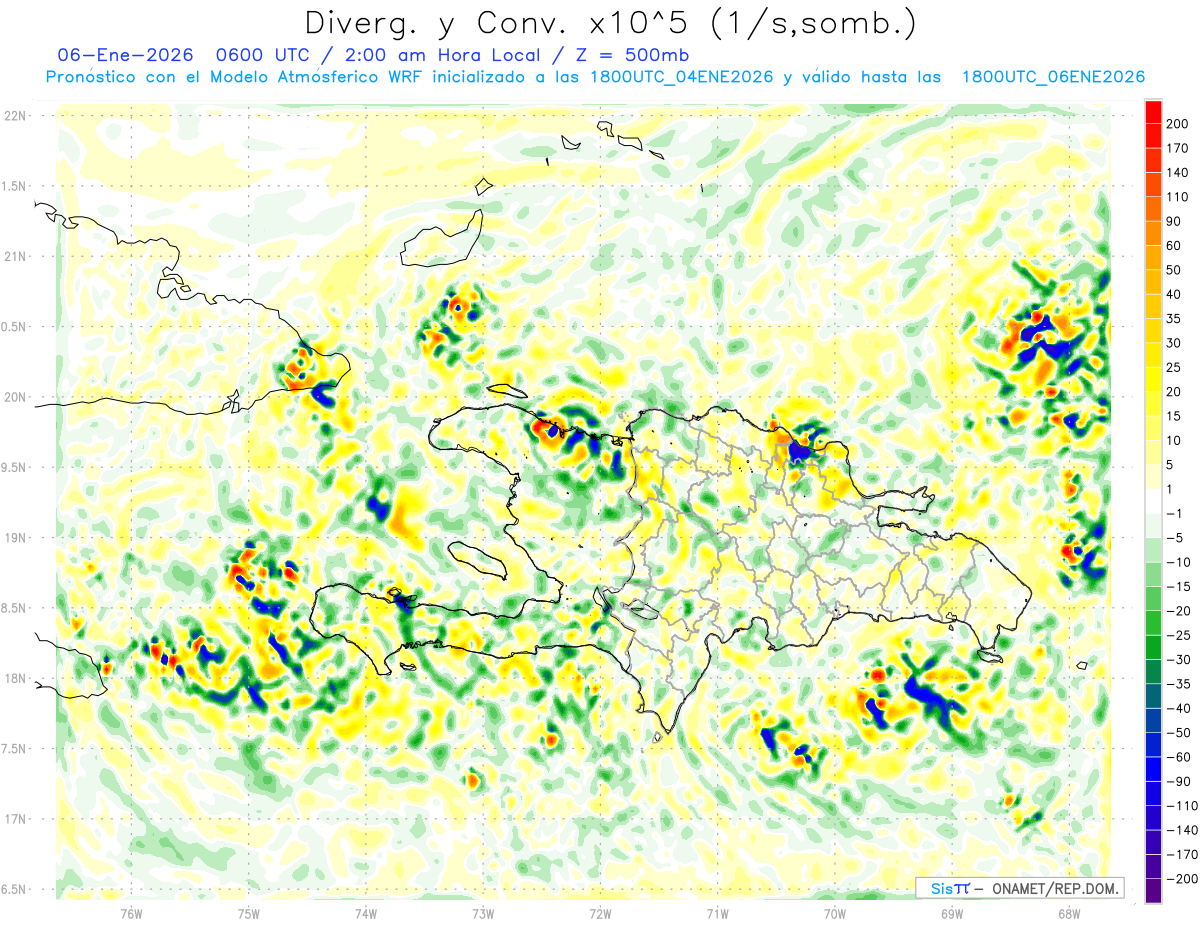
Task: Click the '1.5N' latitude label
Action: [14, 186]
